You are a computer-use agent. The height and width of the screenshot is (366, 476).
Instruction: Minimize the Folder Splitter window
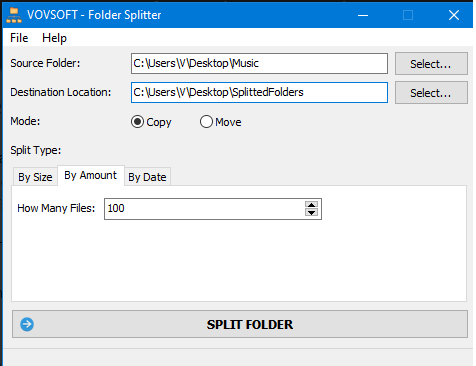(x=363, y=15)
